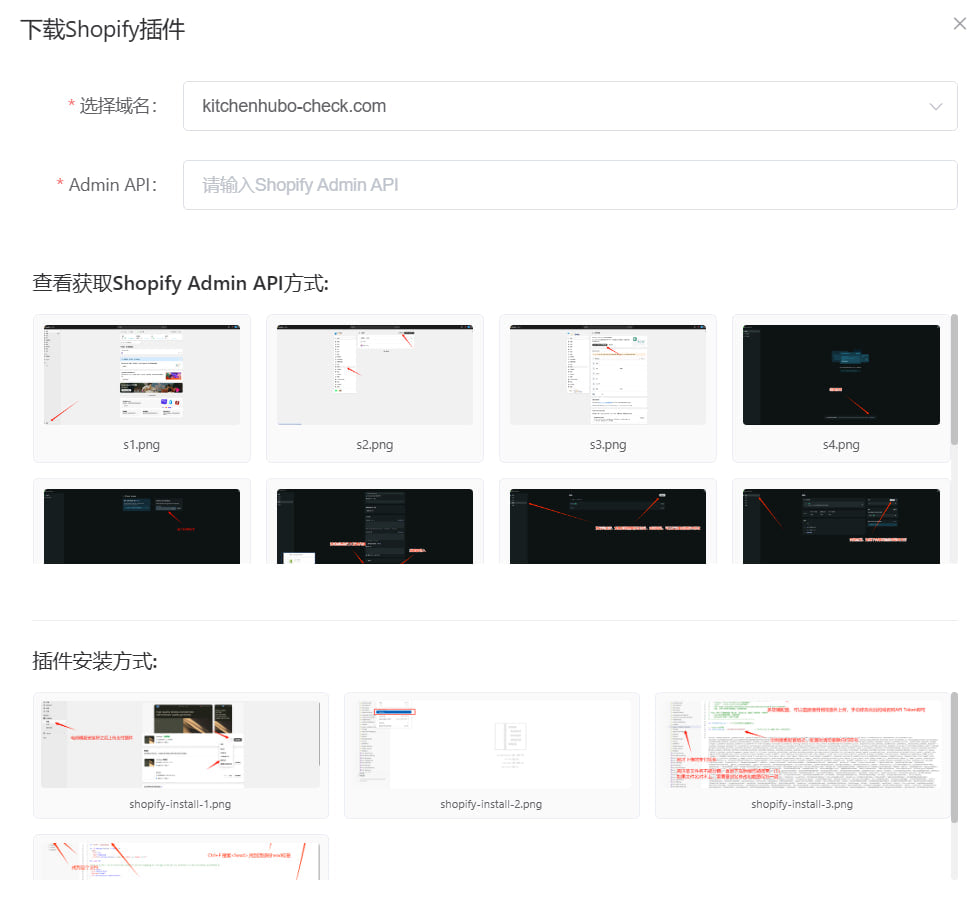Click the shopify-install-2.png file name
The height and width of the screenshot is (914, 977).
pos(491,804)
